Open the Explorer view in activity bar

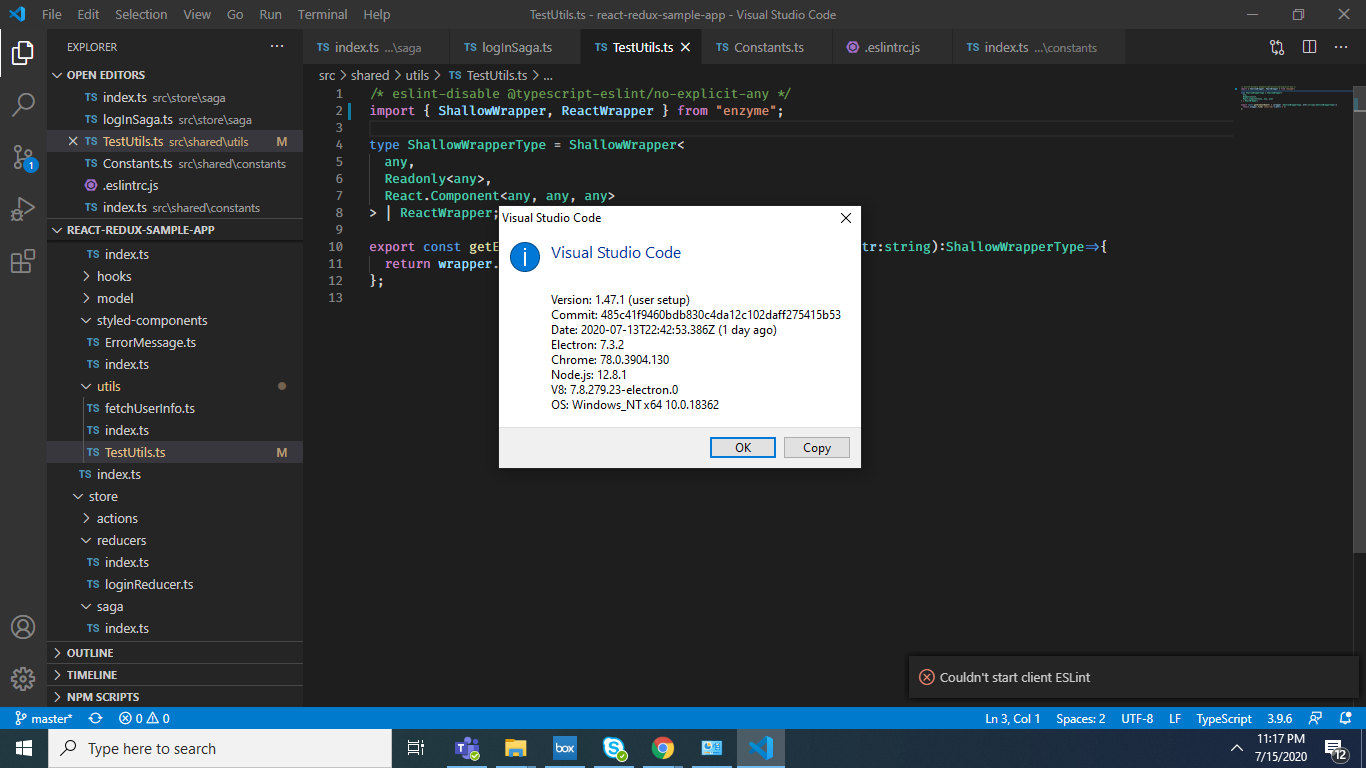(23, 53)
